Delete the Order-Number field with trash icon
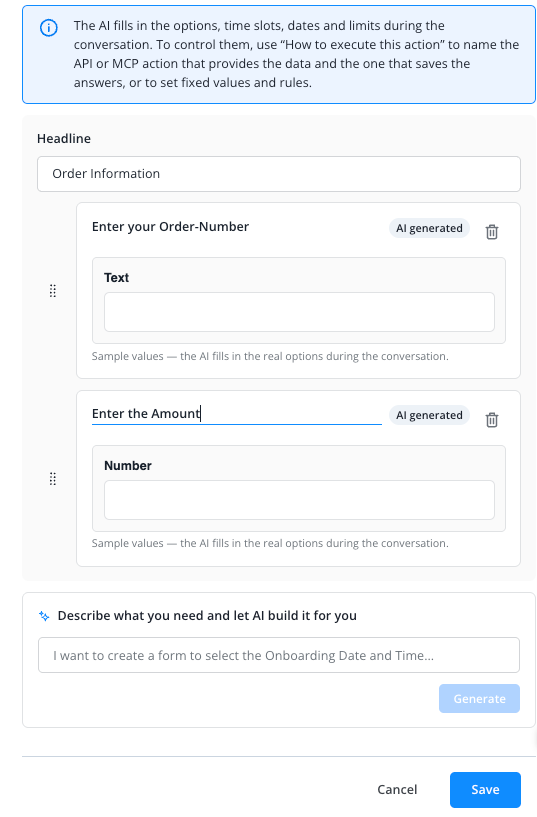Screen dimensions: 537x817 (x=492, y=231)
